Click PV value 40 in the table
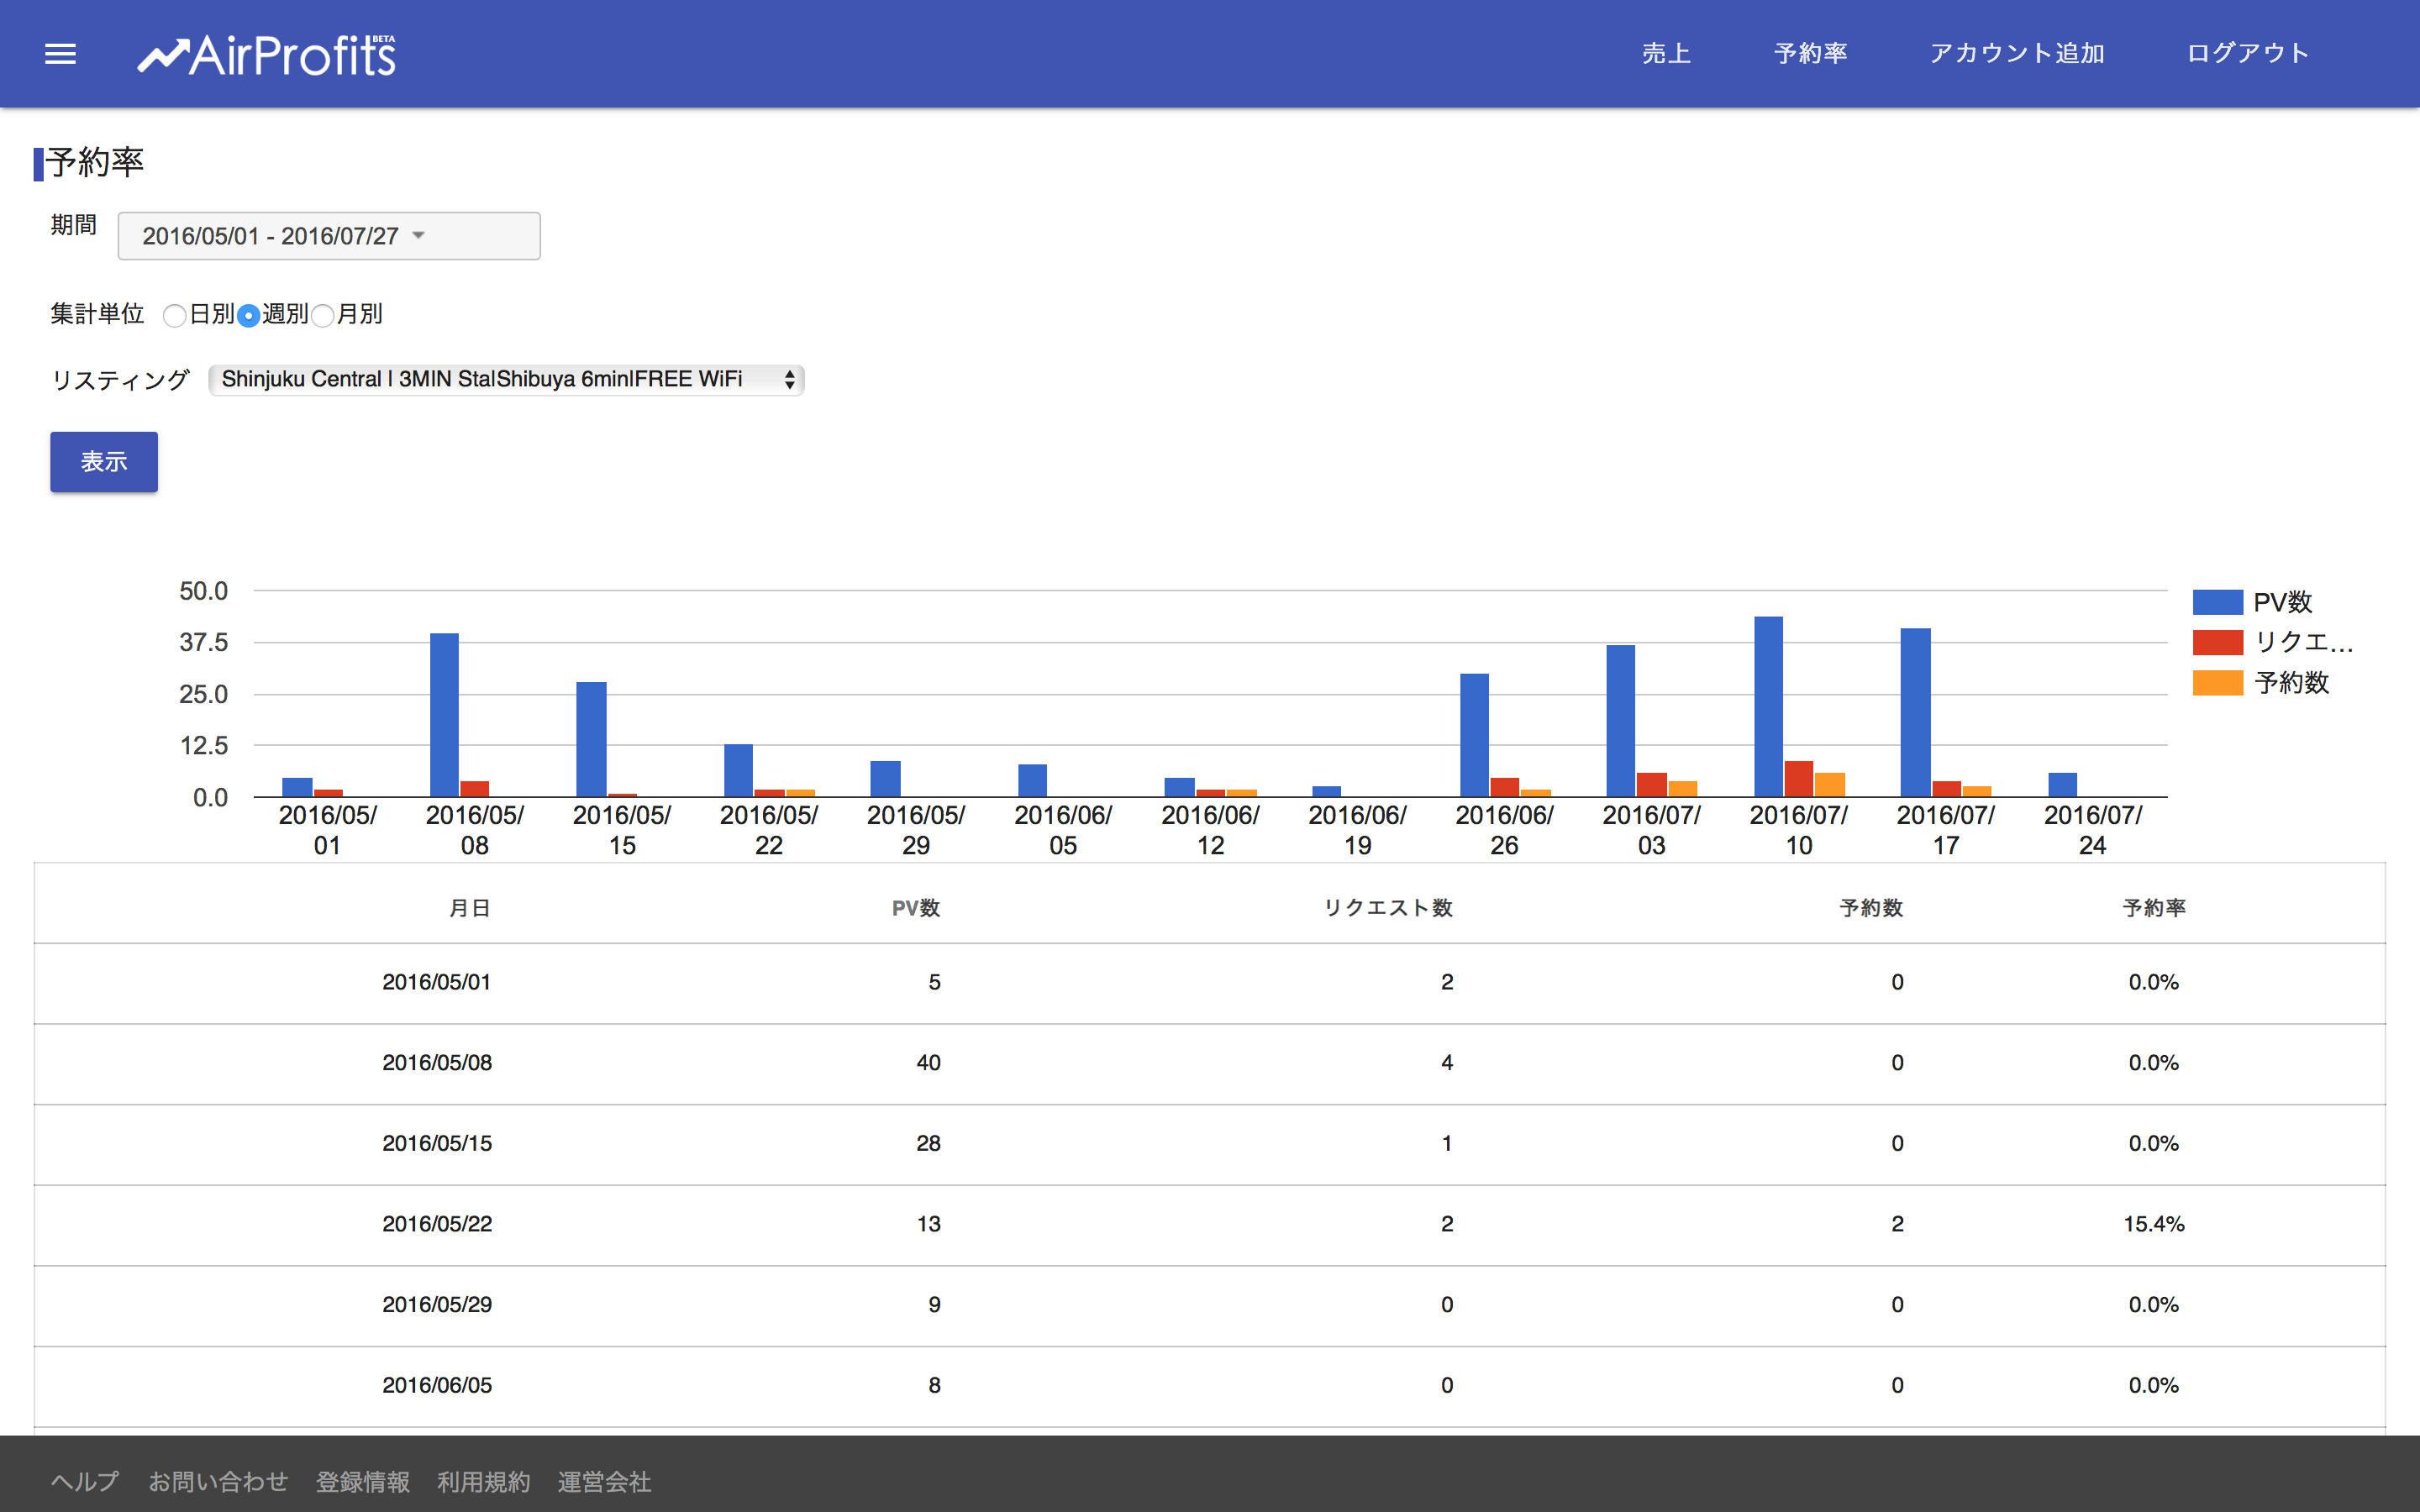This screenshot has height=1512, width=2420. (x=929, y=1063)
